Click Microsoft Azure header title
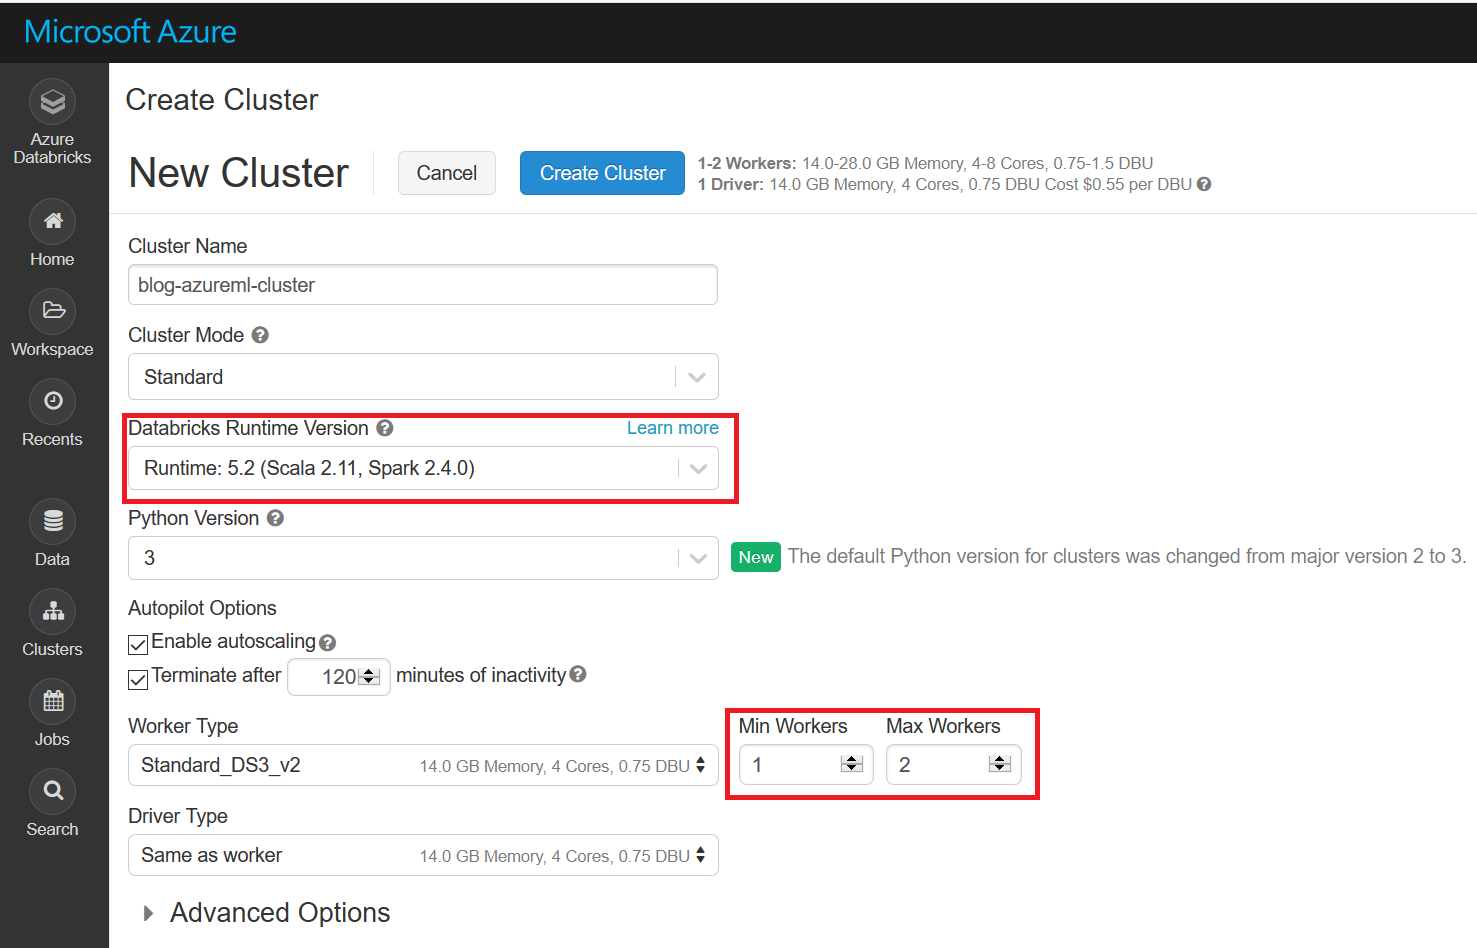 130,32
